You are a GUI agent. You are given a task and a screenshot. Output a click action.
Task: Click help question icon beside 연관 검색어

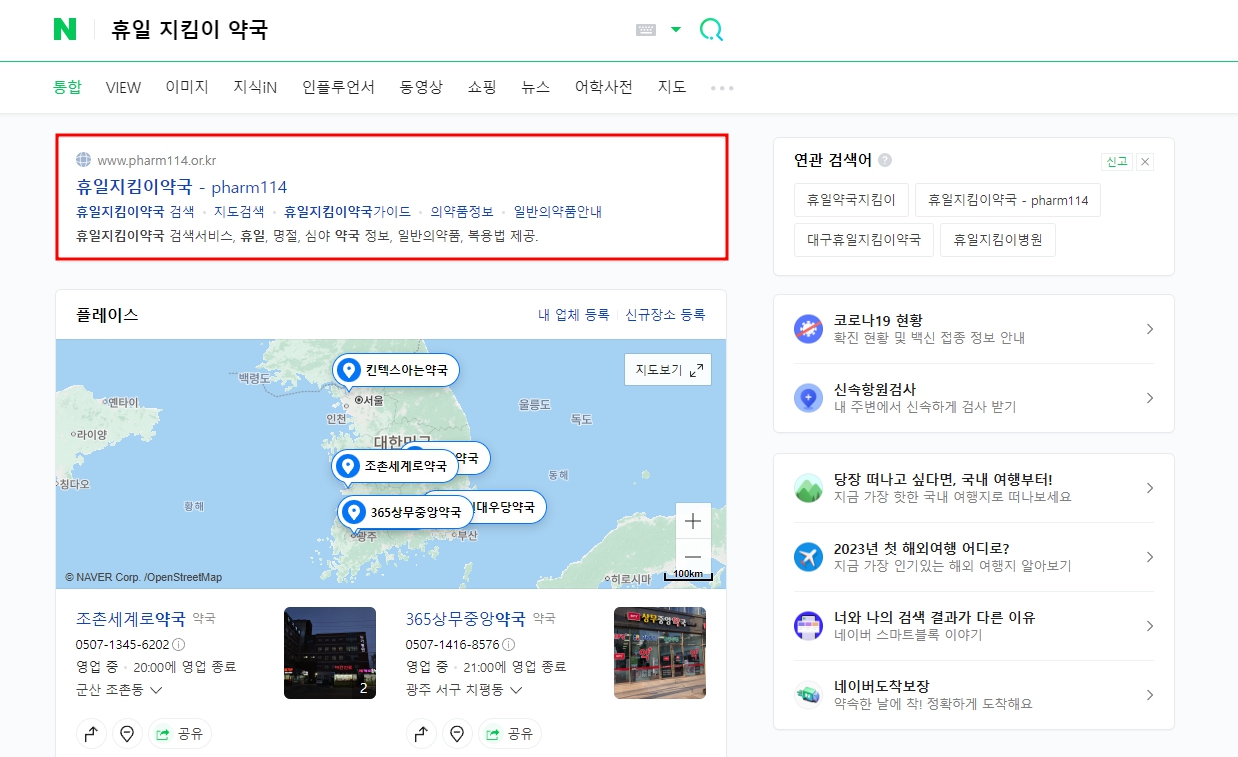point(885,160)
